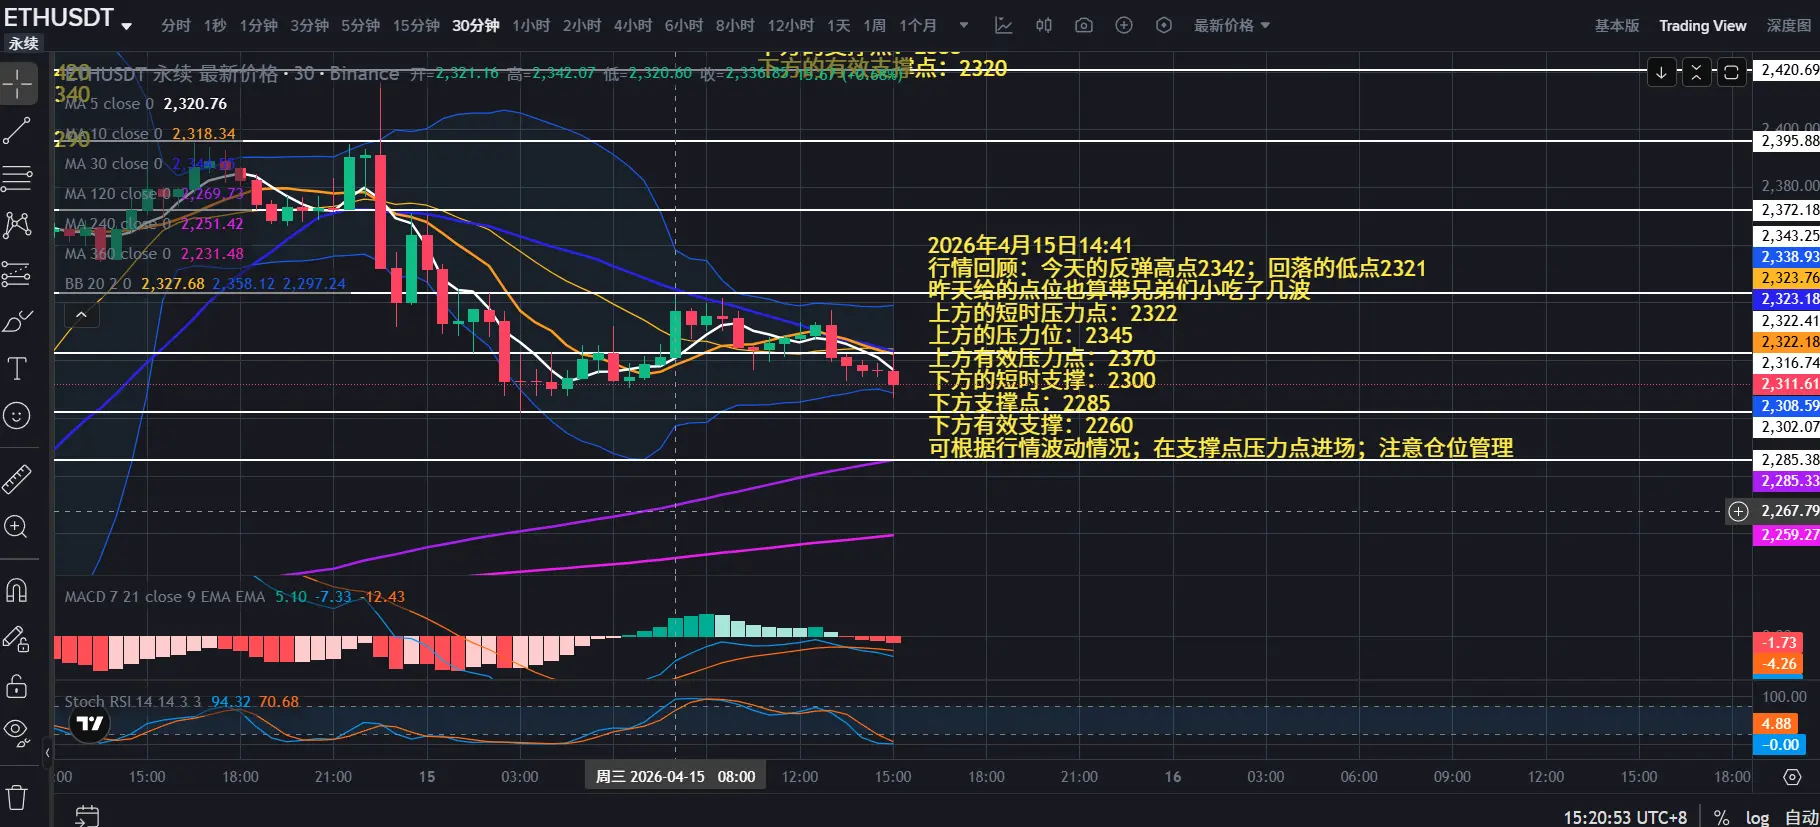This screenshot has width=1820, height=827.
Task: Toggle percent scale with % button
Action: 1721,817
